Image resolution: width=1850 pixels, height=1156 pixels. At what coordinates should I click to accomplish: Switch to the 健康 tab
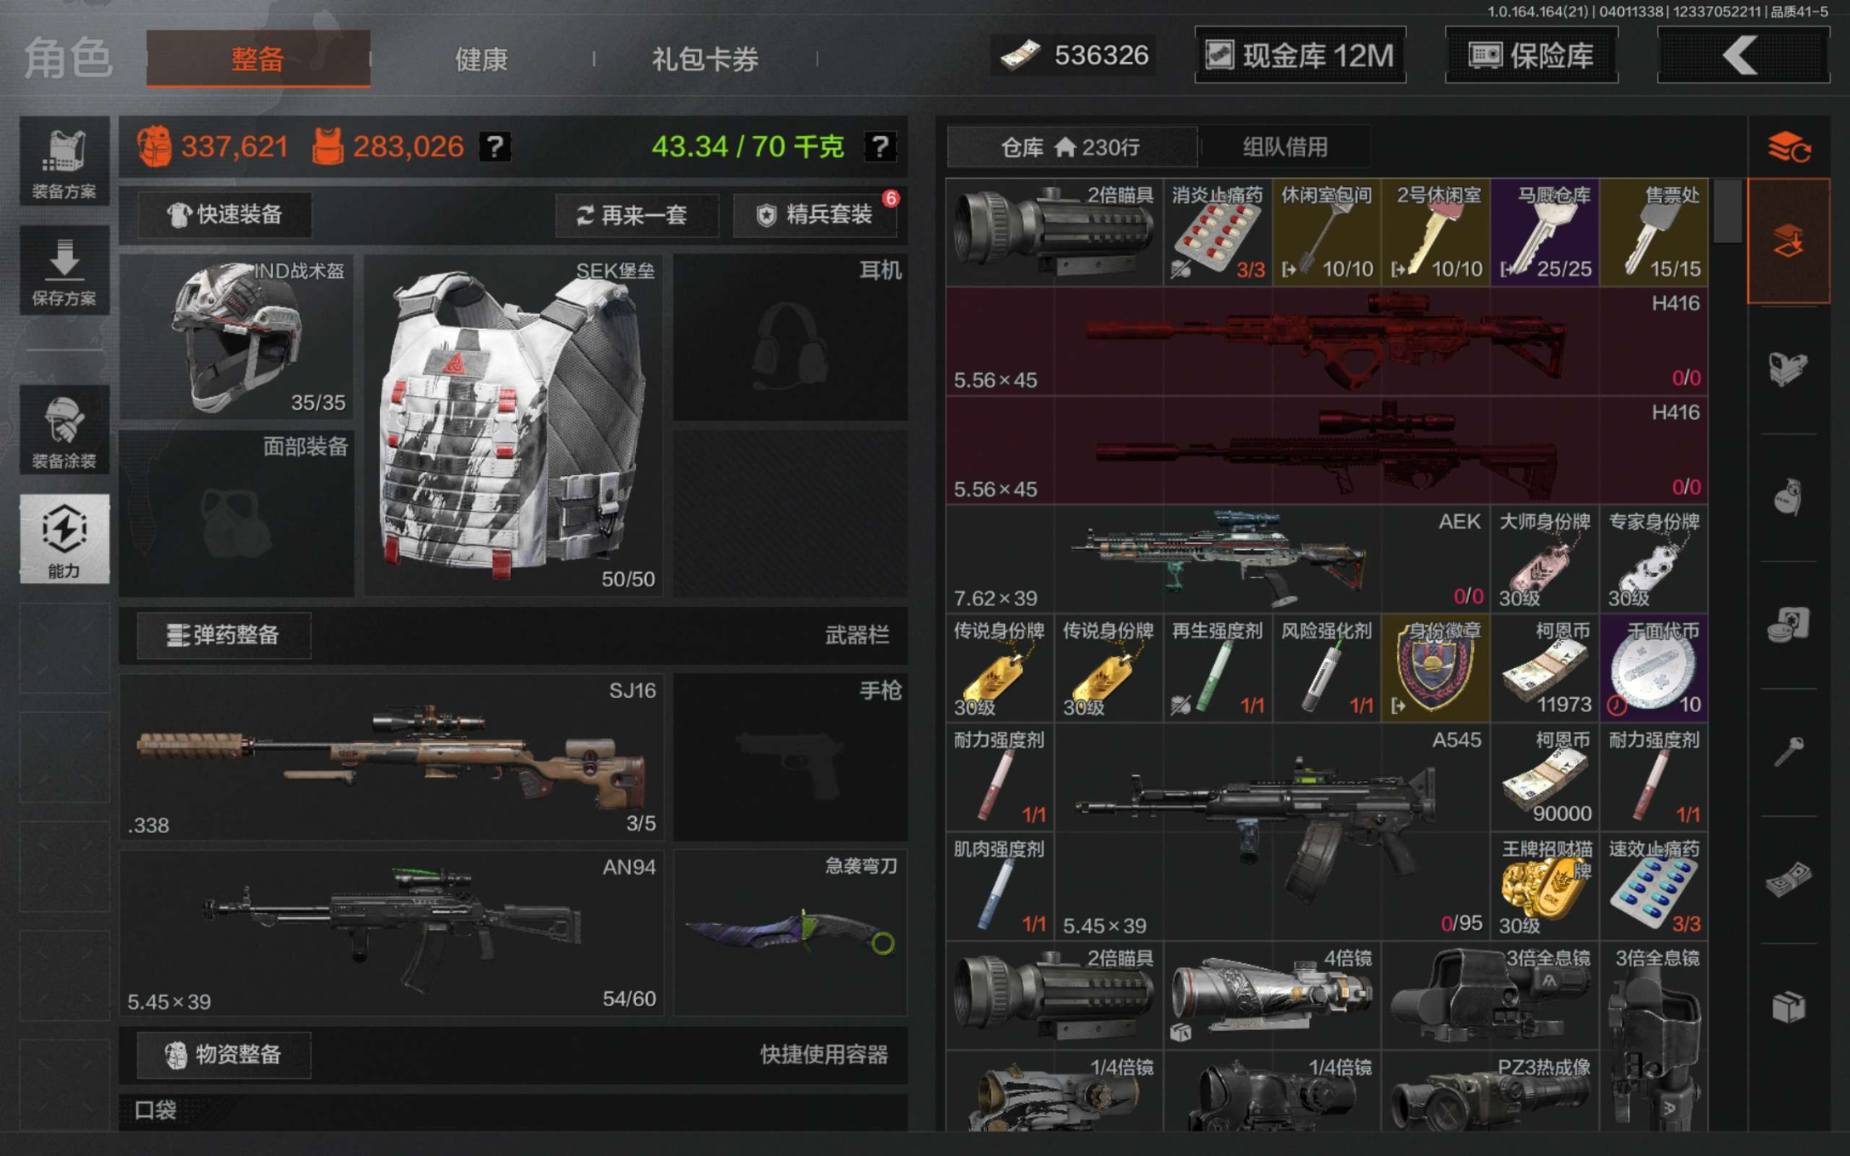pos(481,59)
